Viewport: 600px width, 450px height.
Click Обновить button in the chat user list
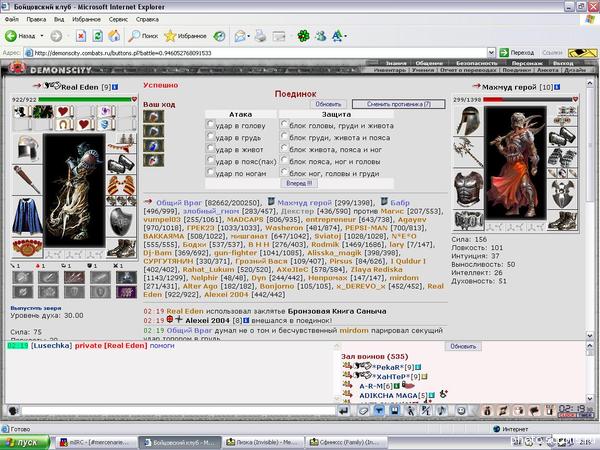click(x=463, y=346)
